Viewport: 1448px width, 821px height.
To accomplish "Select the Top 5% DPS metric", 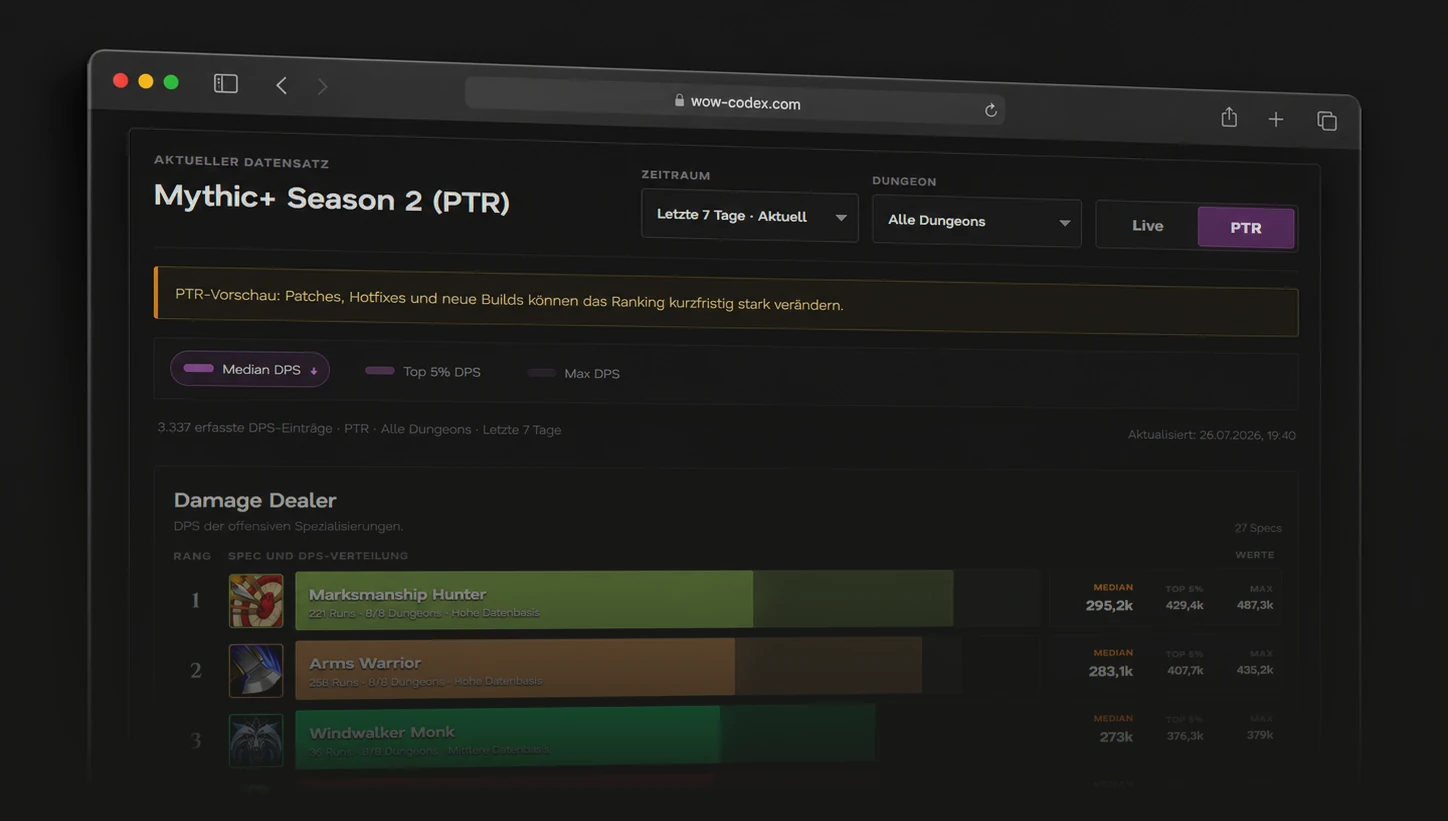I will (423, 371).
